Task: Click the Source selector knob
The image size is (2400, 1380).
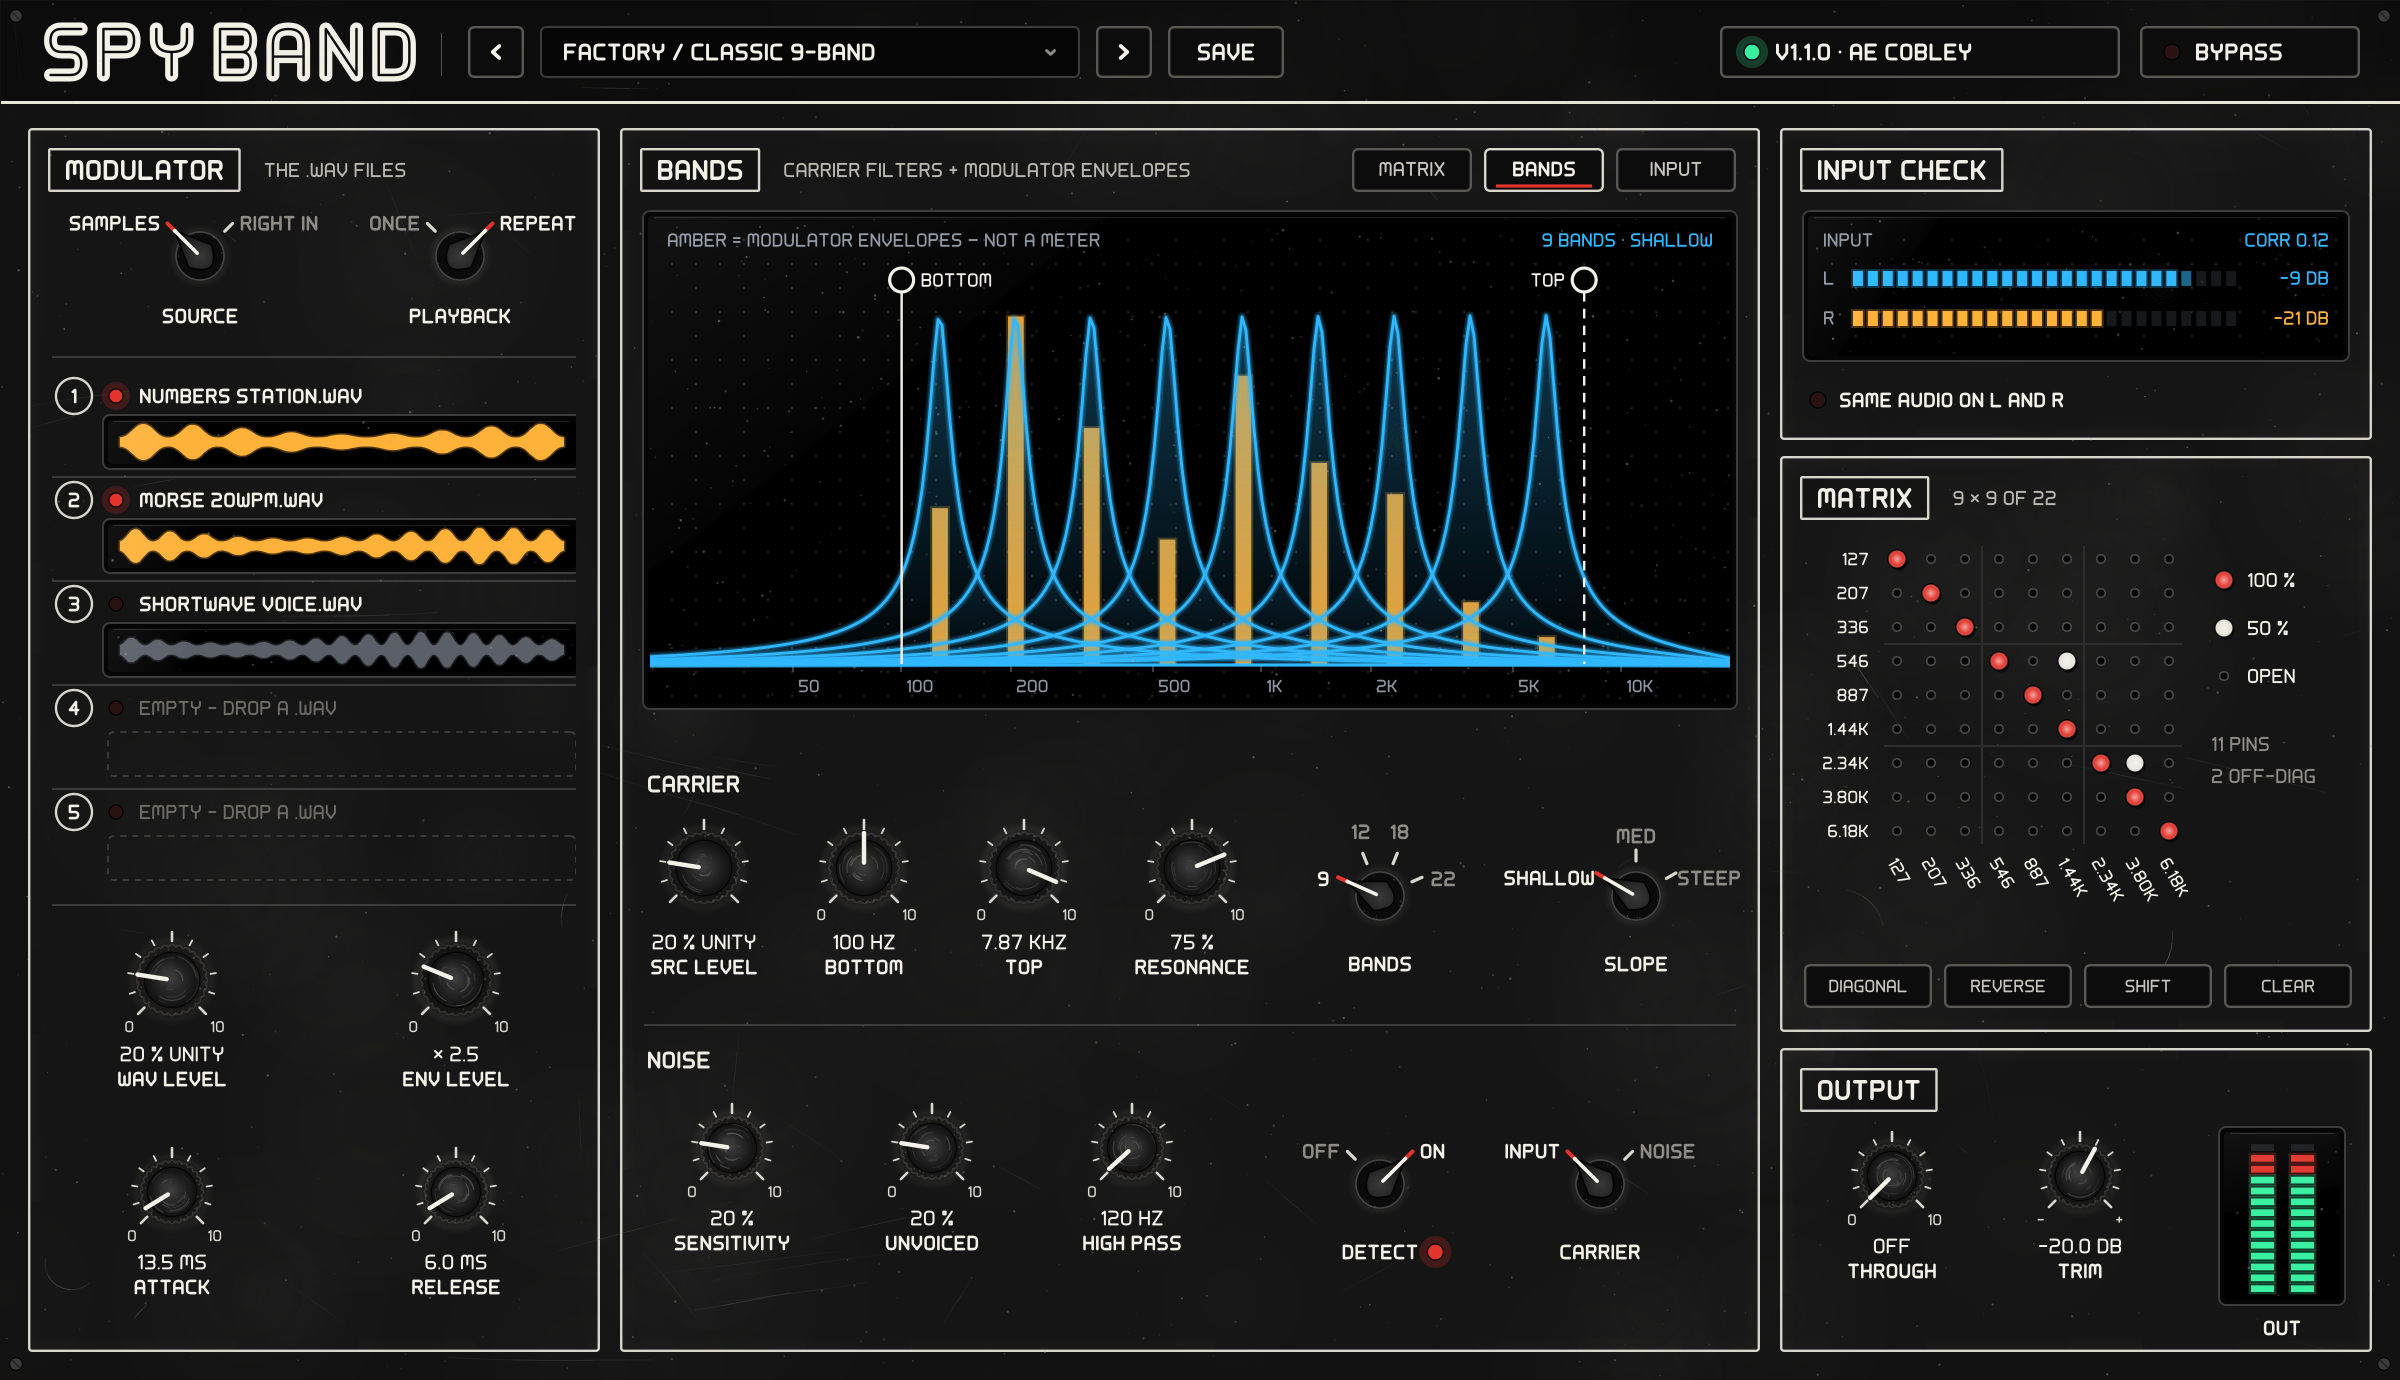Action: (x=199, y=255)
